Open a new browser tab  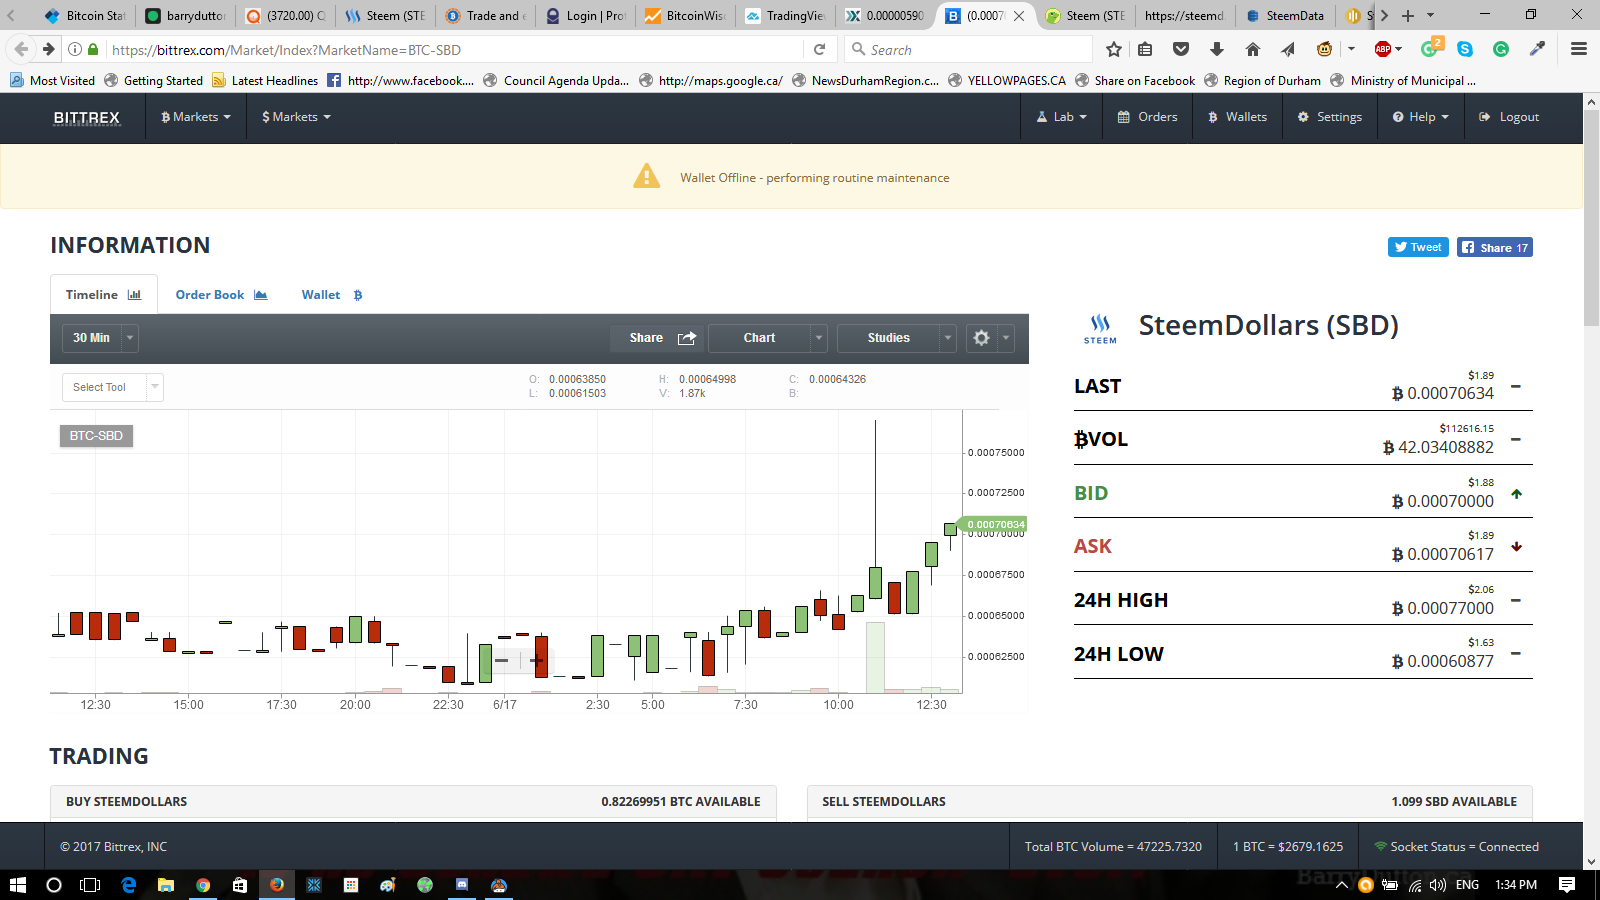click(x=1408, y=15)
